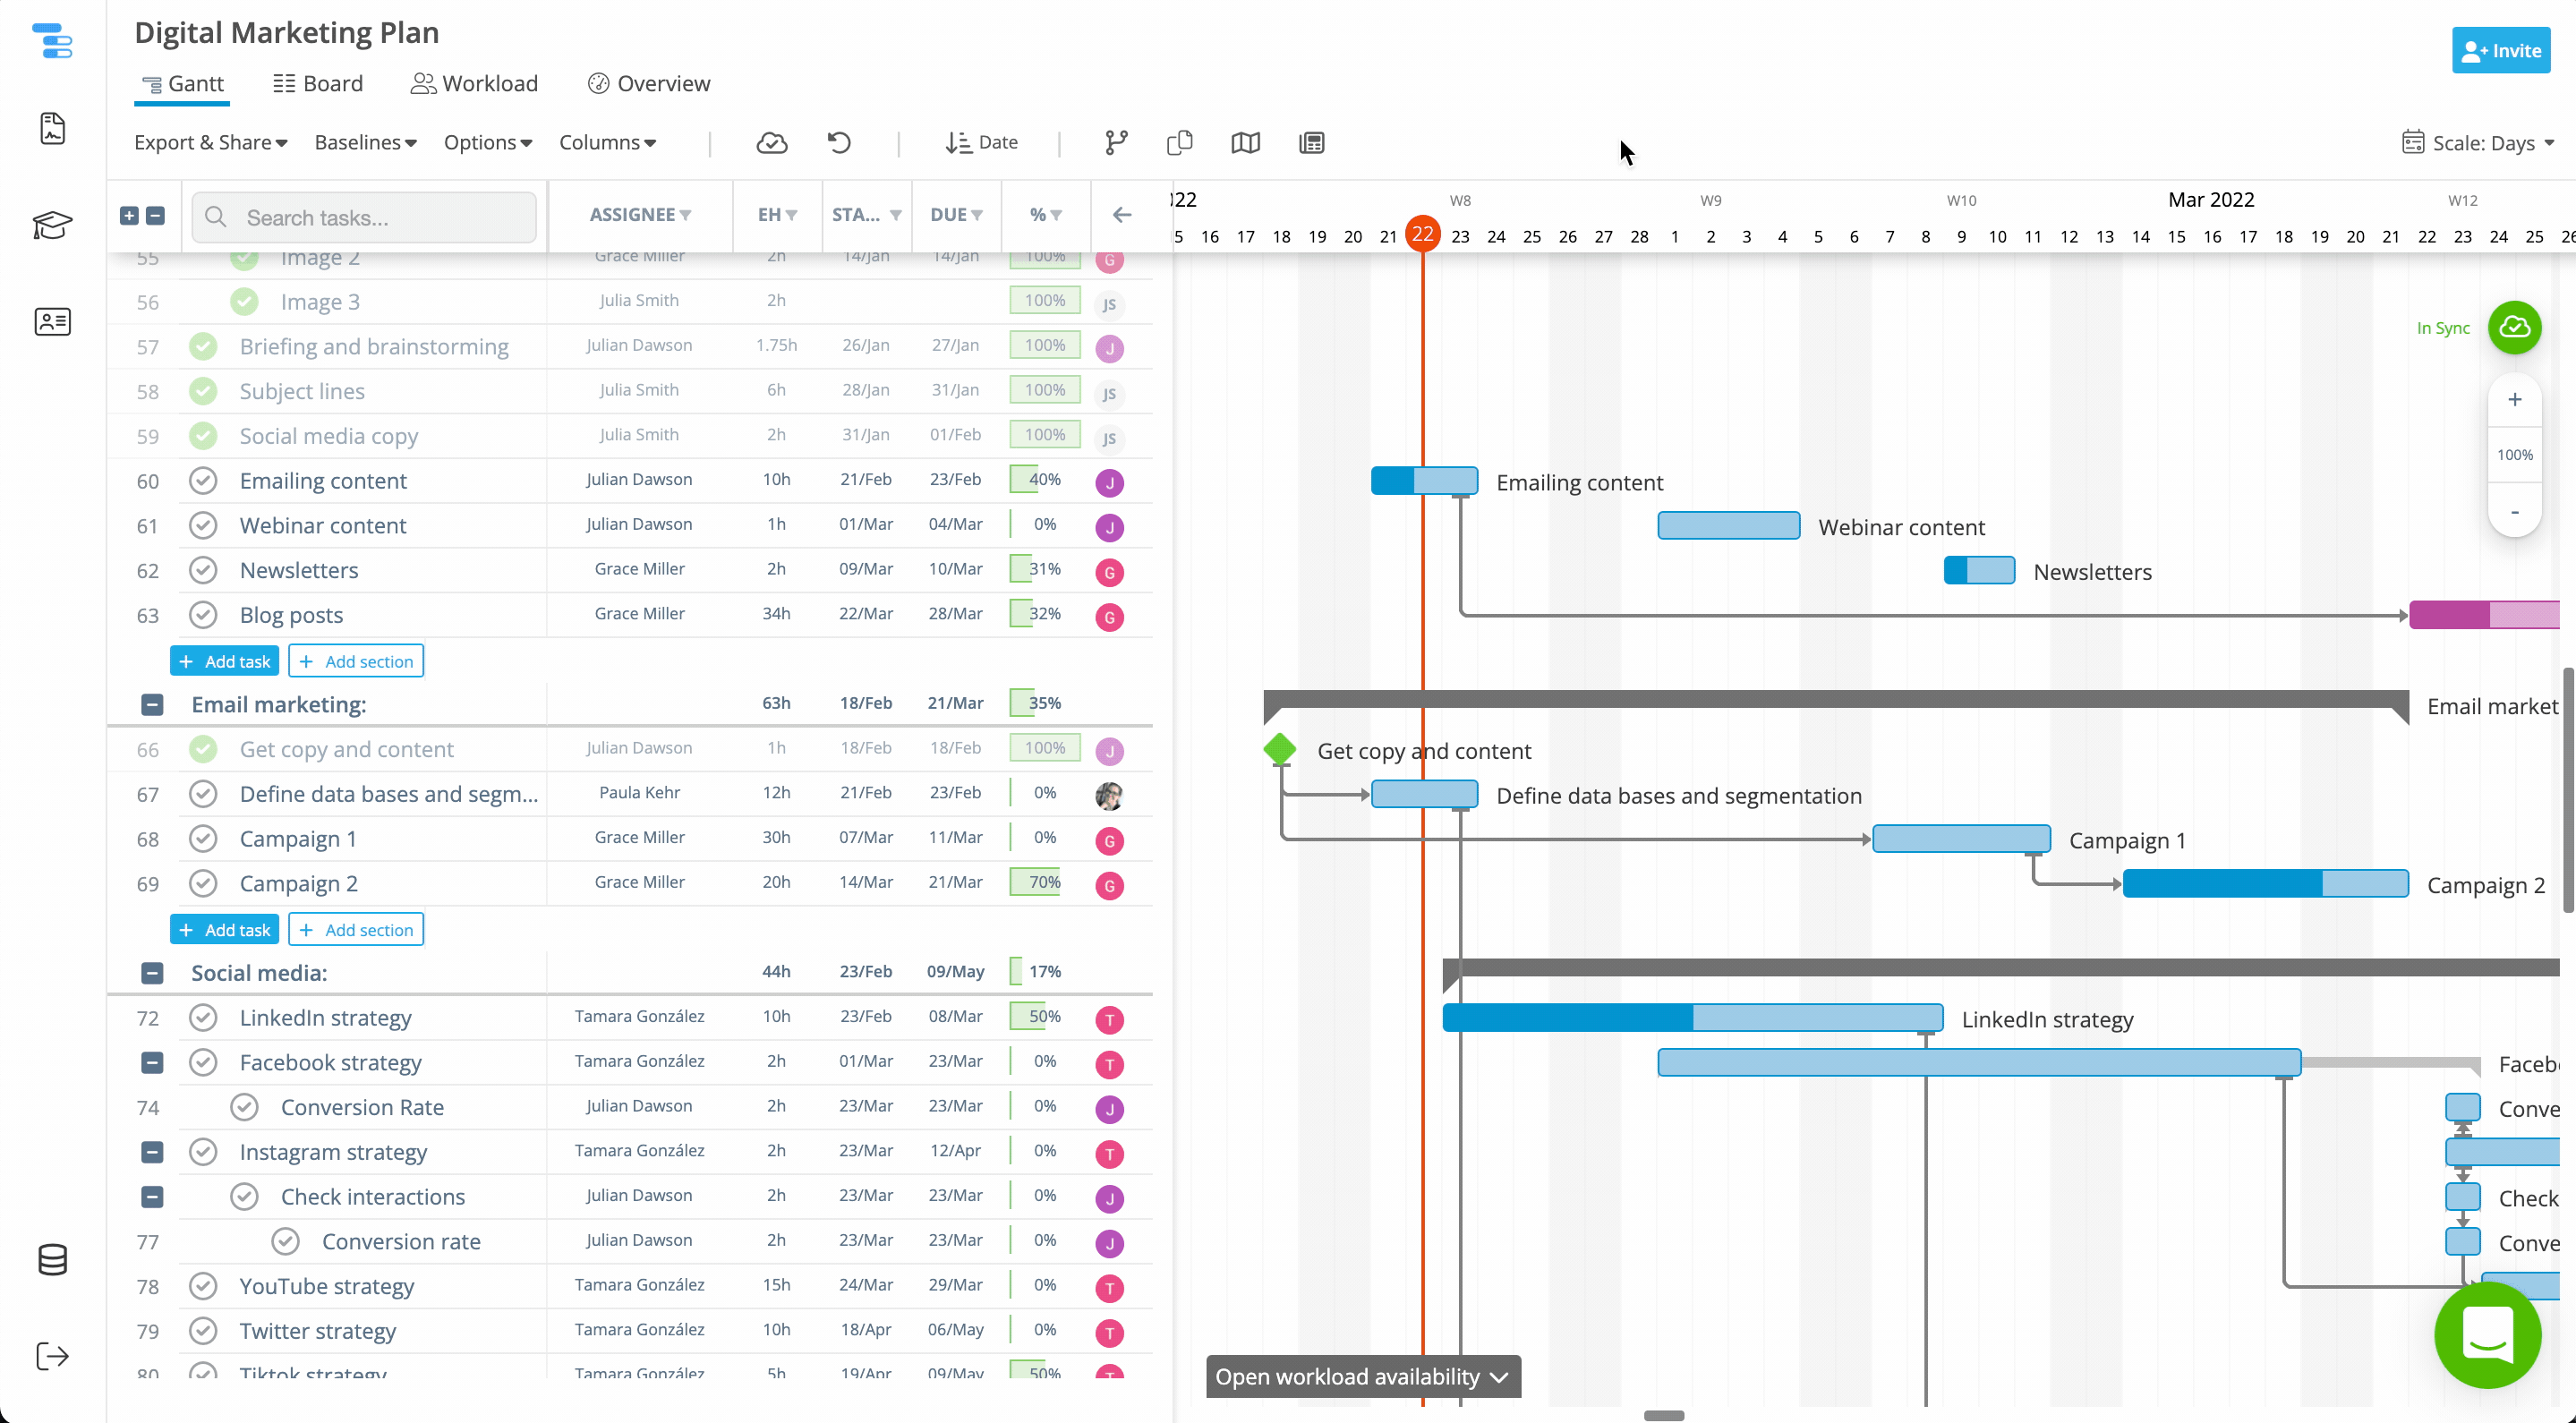Switch to the Board tab
Image resolution: width=2576 pixels, height=1423 pixels.
[317, 83]
